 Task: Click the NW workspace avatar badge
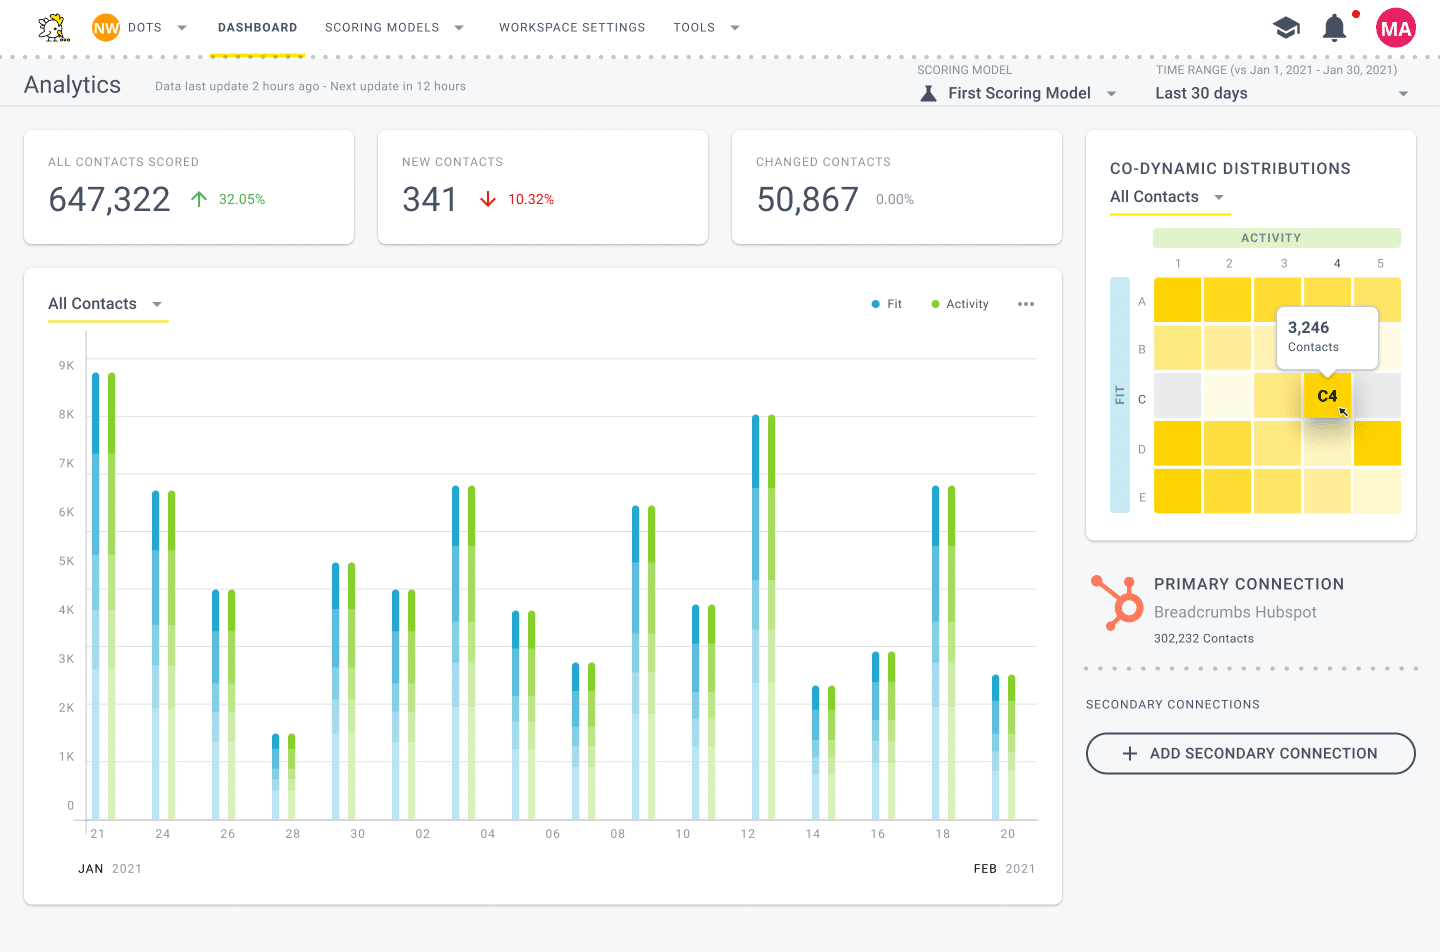coord(106,28)
